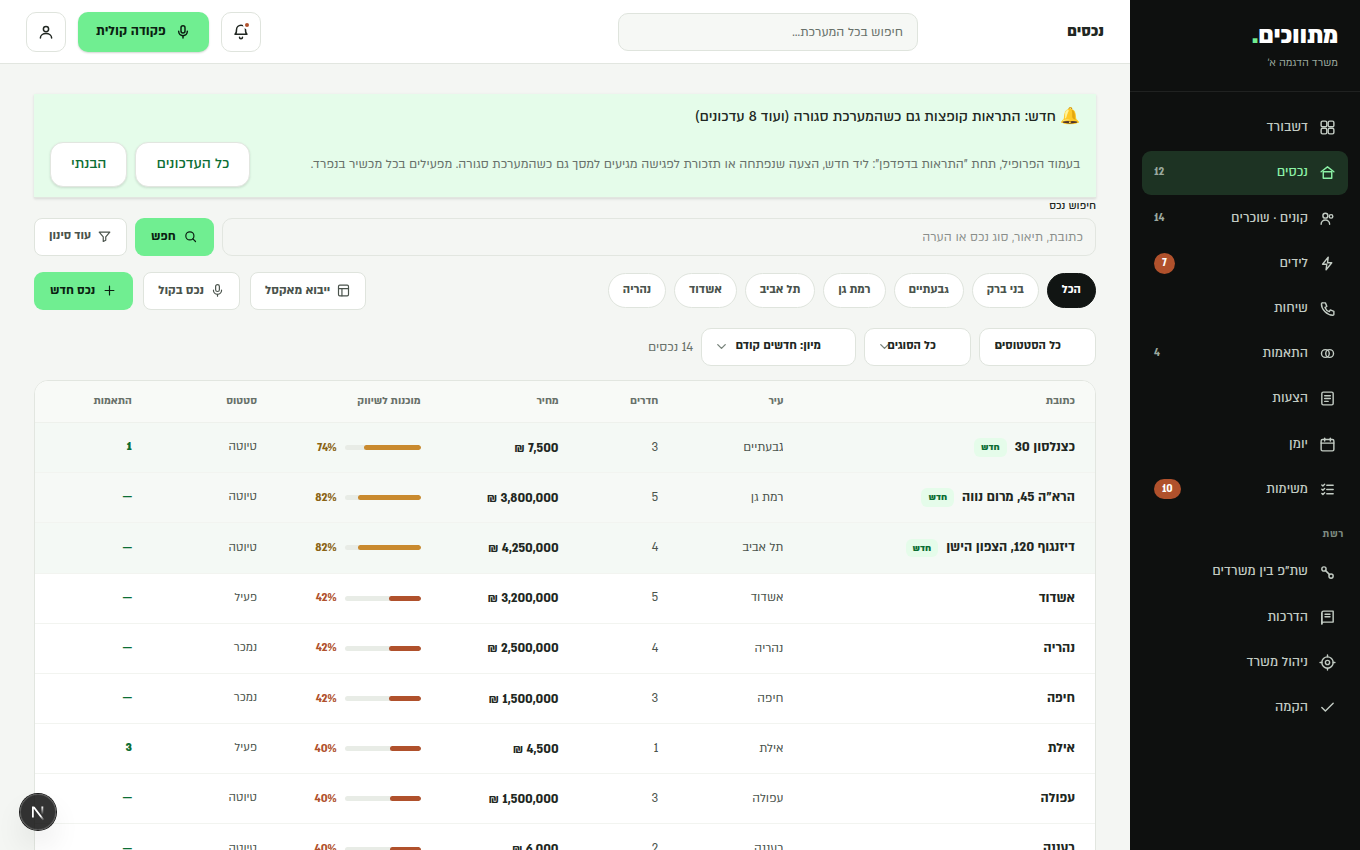
Task: Click the round N logo button
Action: (38, 812)
